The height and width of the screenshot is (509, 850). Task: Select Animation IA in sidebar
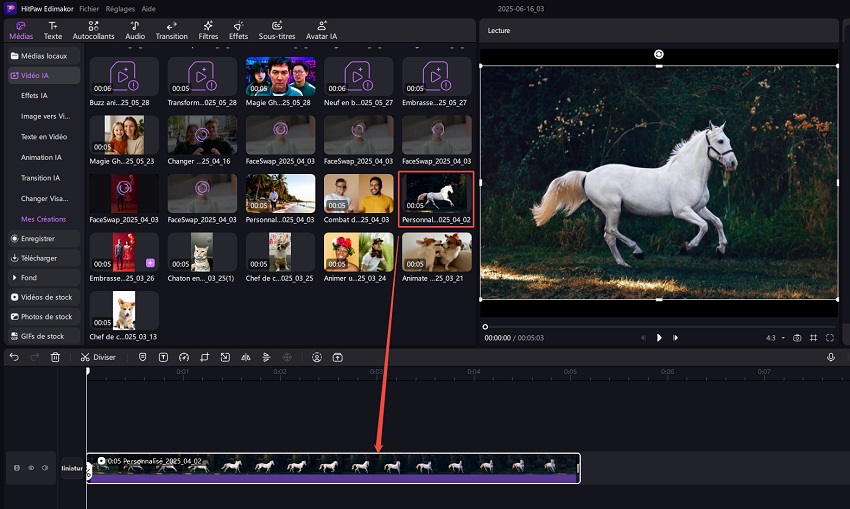coord(41,157)
